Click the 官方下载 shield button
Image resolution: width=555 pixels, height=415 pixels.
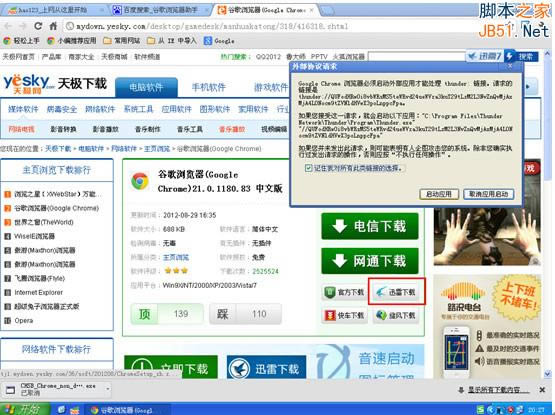[x=344, y=292]
